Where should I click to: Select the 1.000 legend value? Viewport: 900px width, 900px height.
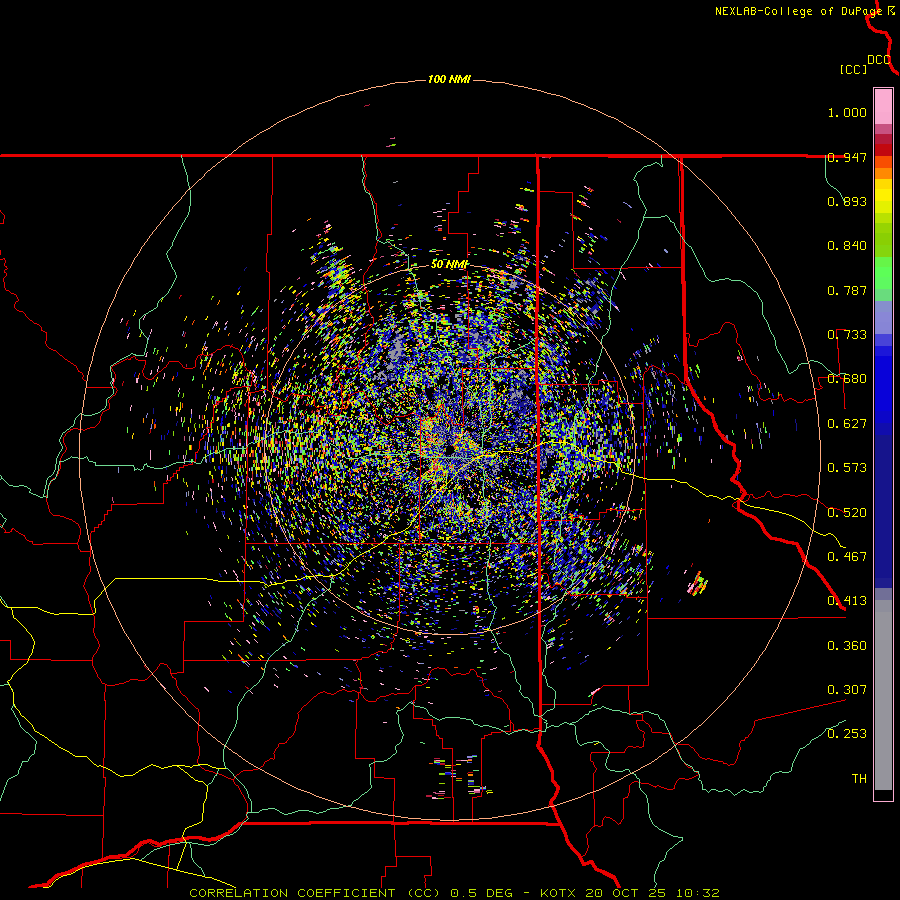click(847, 112)
